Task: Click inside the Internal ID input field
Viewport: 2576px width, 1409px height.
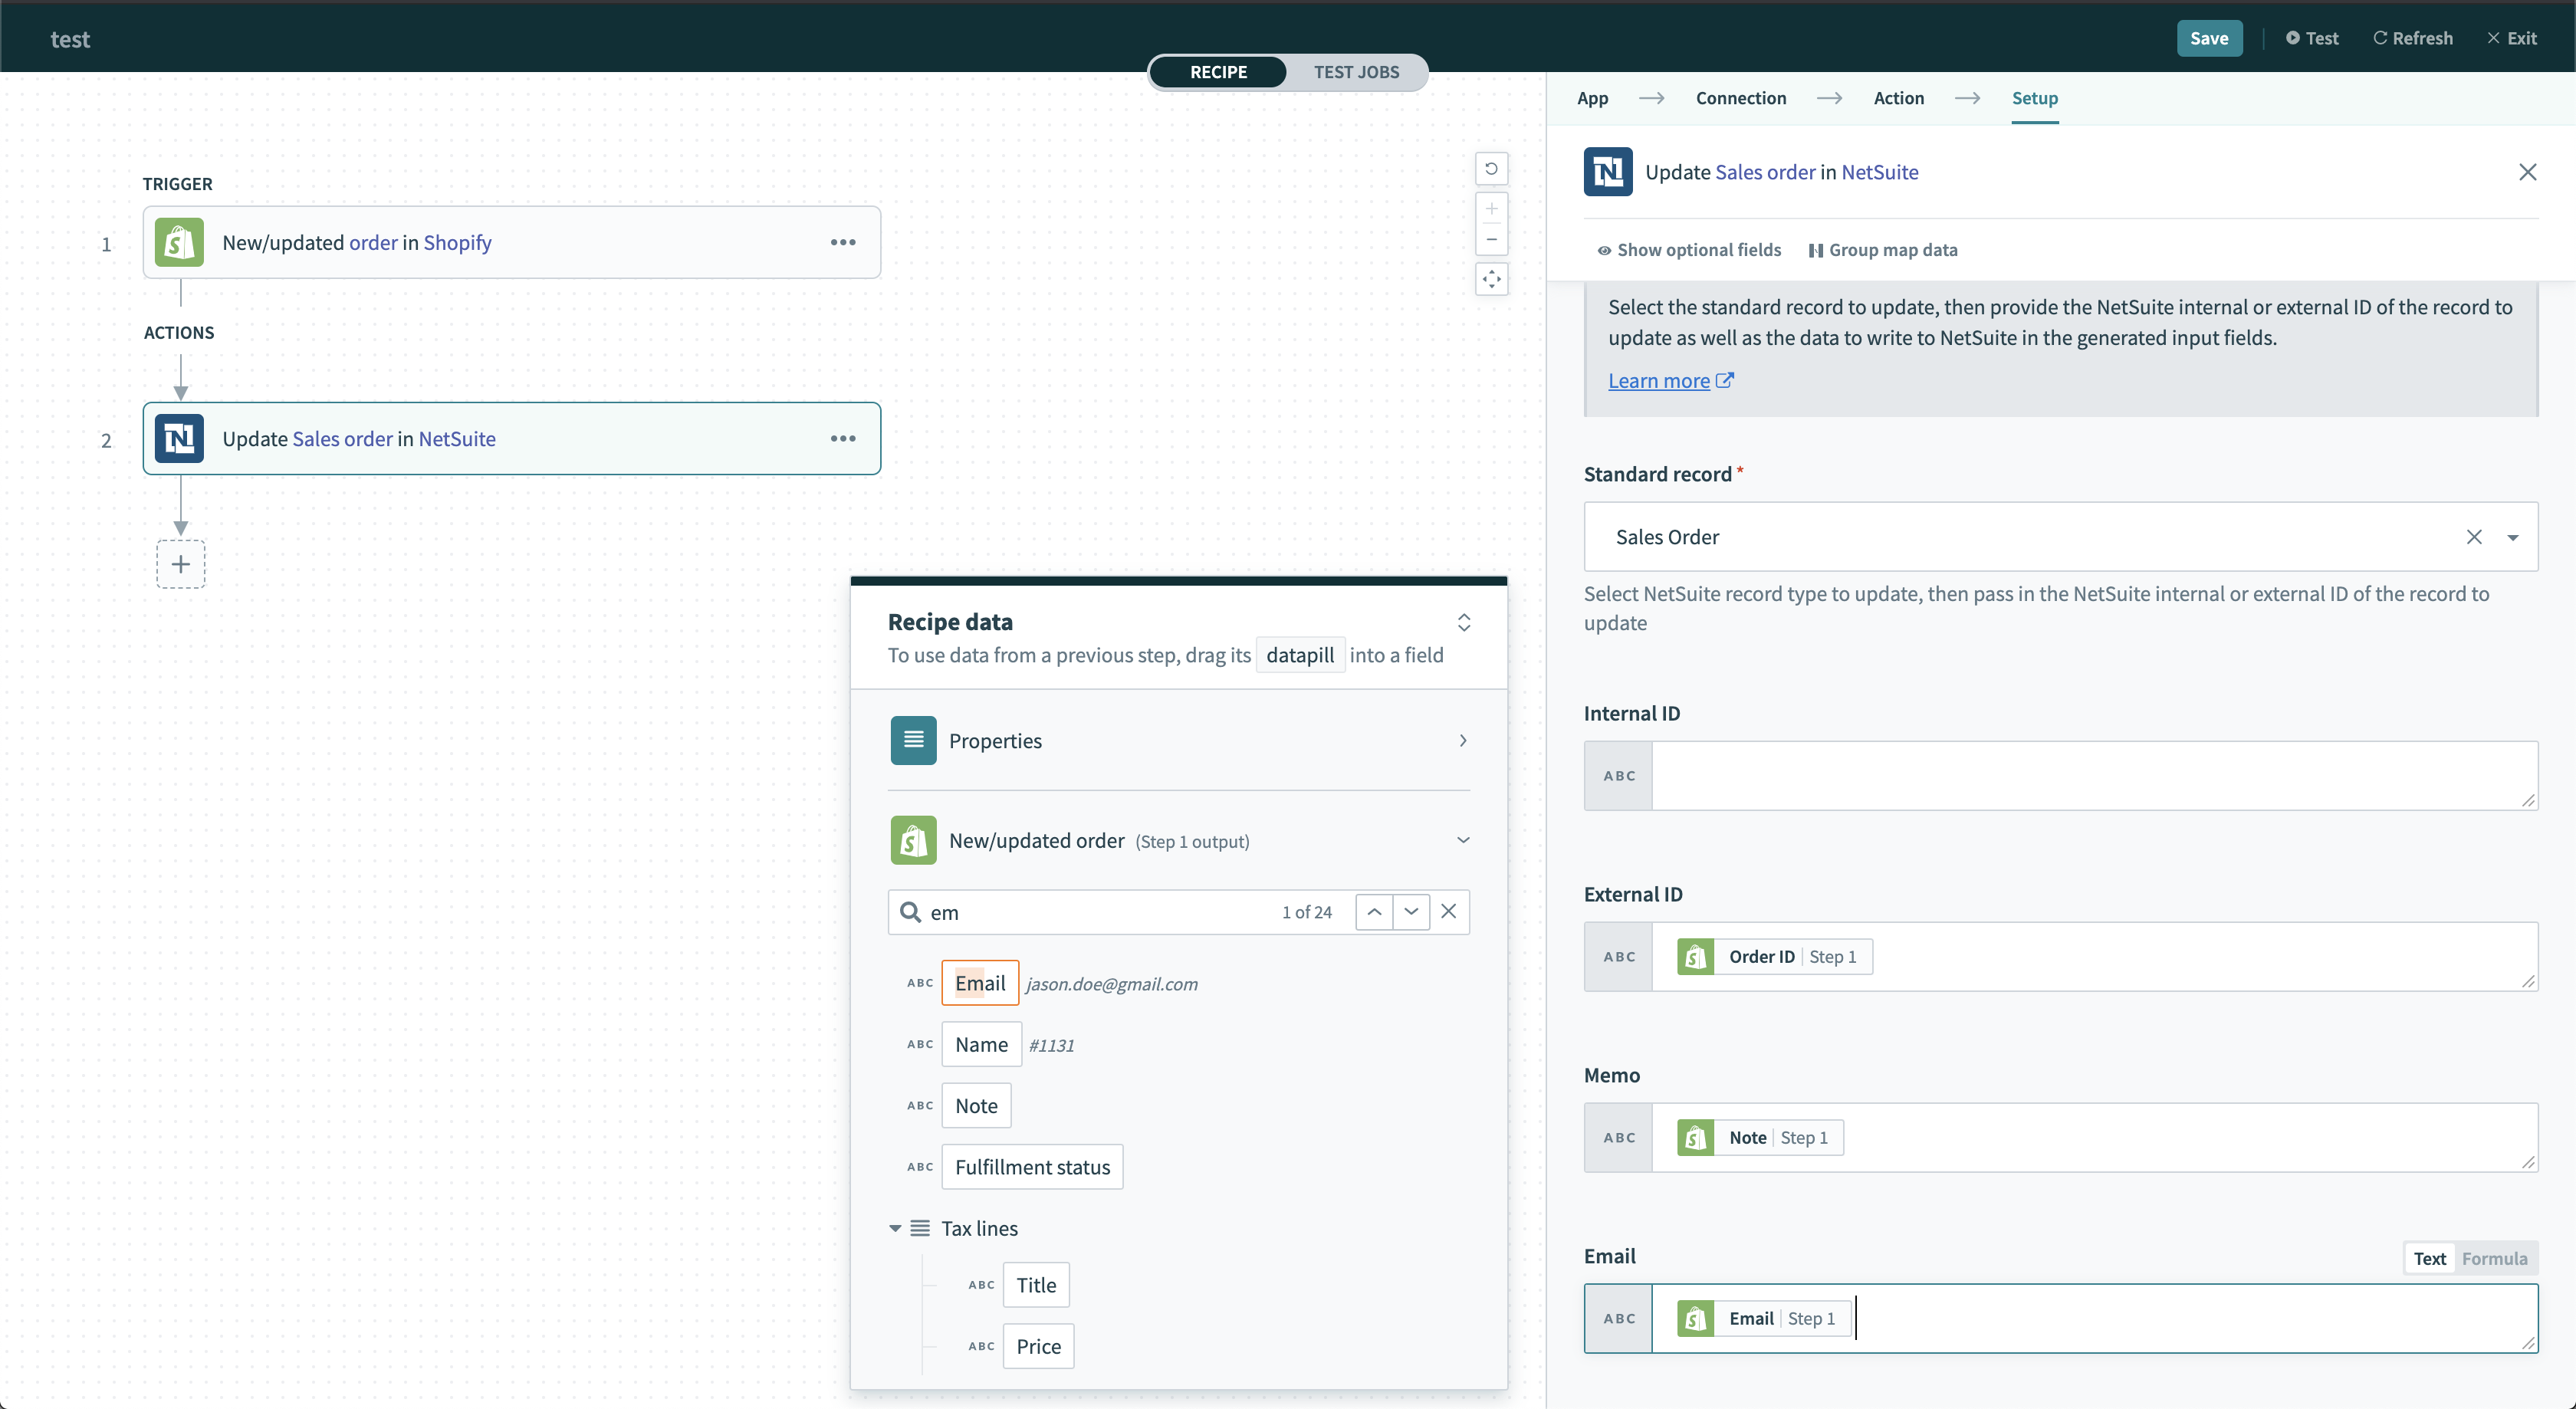Action: (2090, 775)
